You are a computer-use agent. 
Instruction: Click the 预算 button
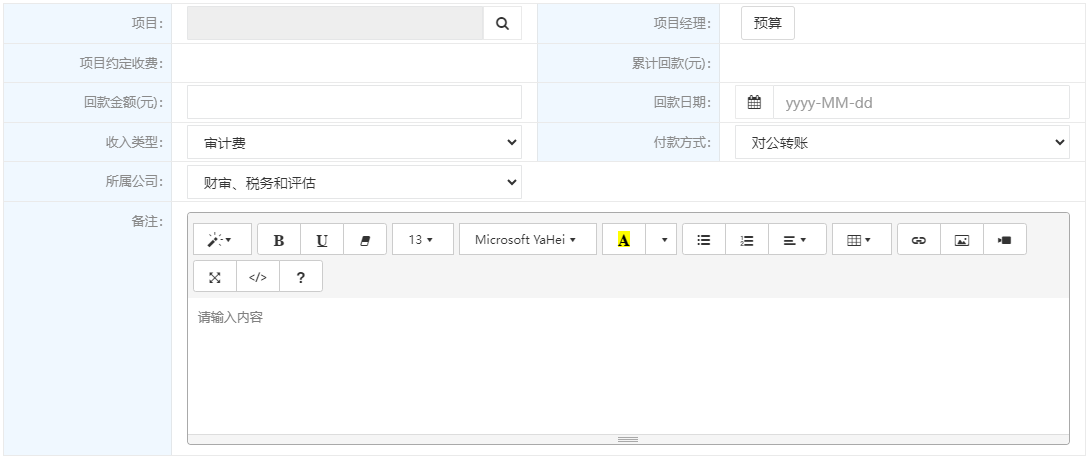pos(767,24)
